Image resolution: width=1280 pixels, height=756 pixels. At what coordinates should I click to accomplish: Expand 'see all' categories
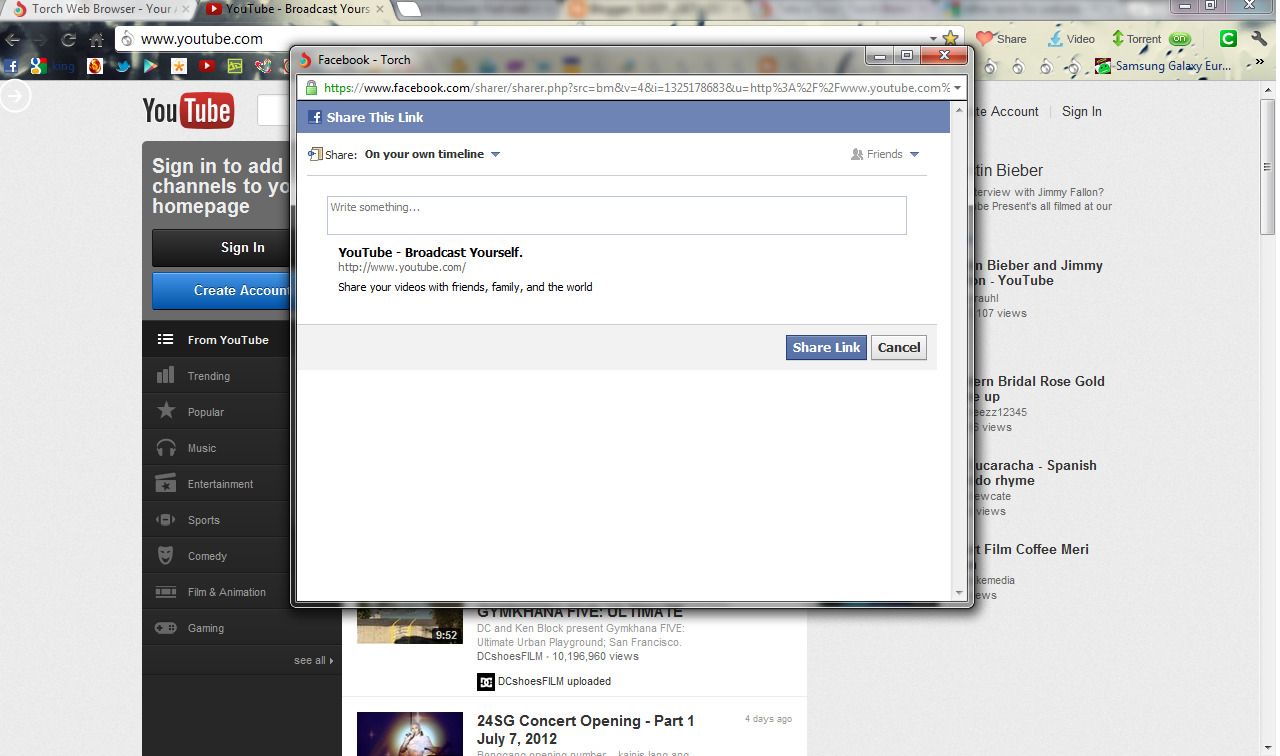click(313, 660)
